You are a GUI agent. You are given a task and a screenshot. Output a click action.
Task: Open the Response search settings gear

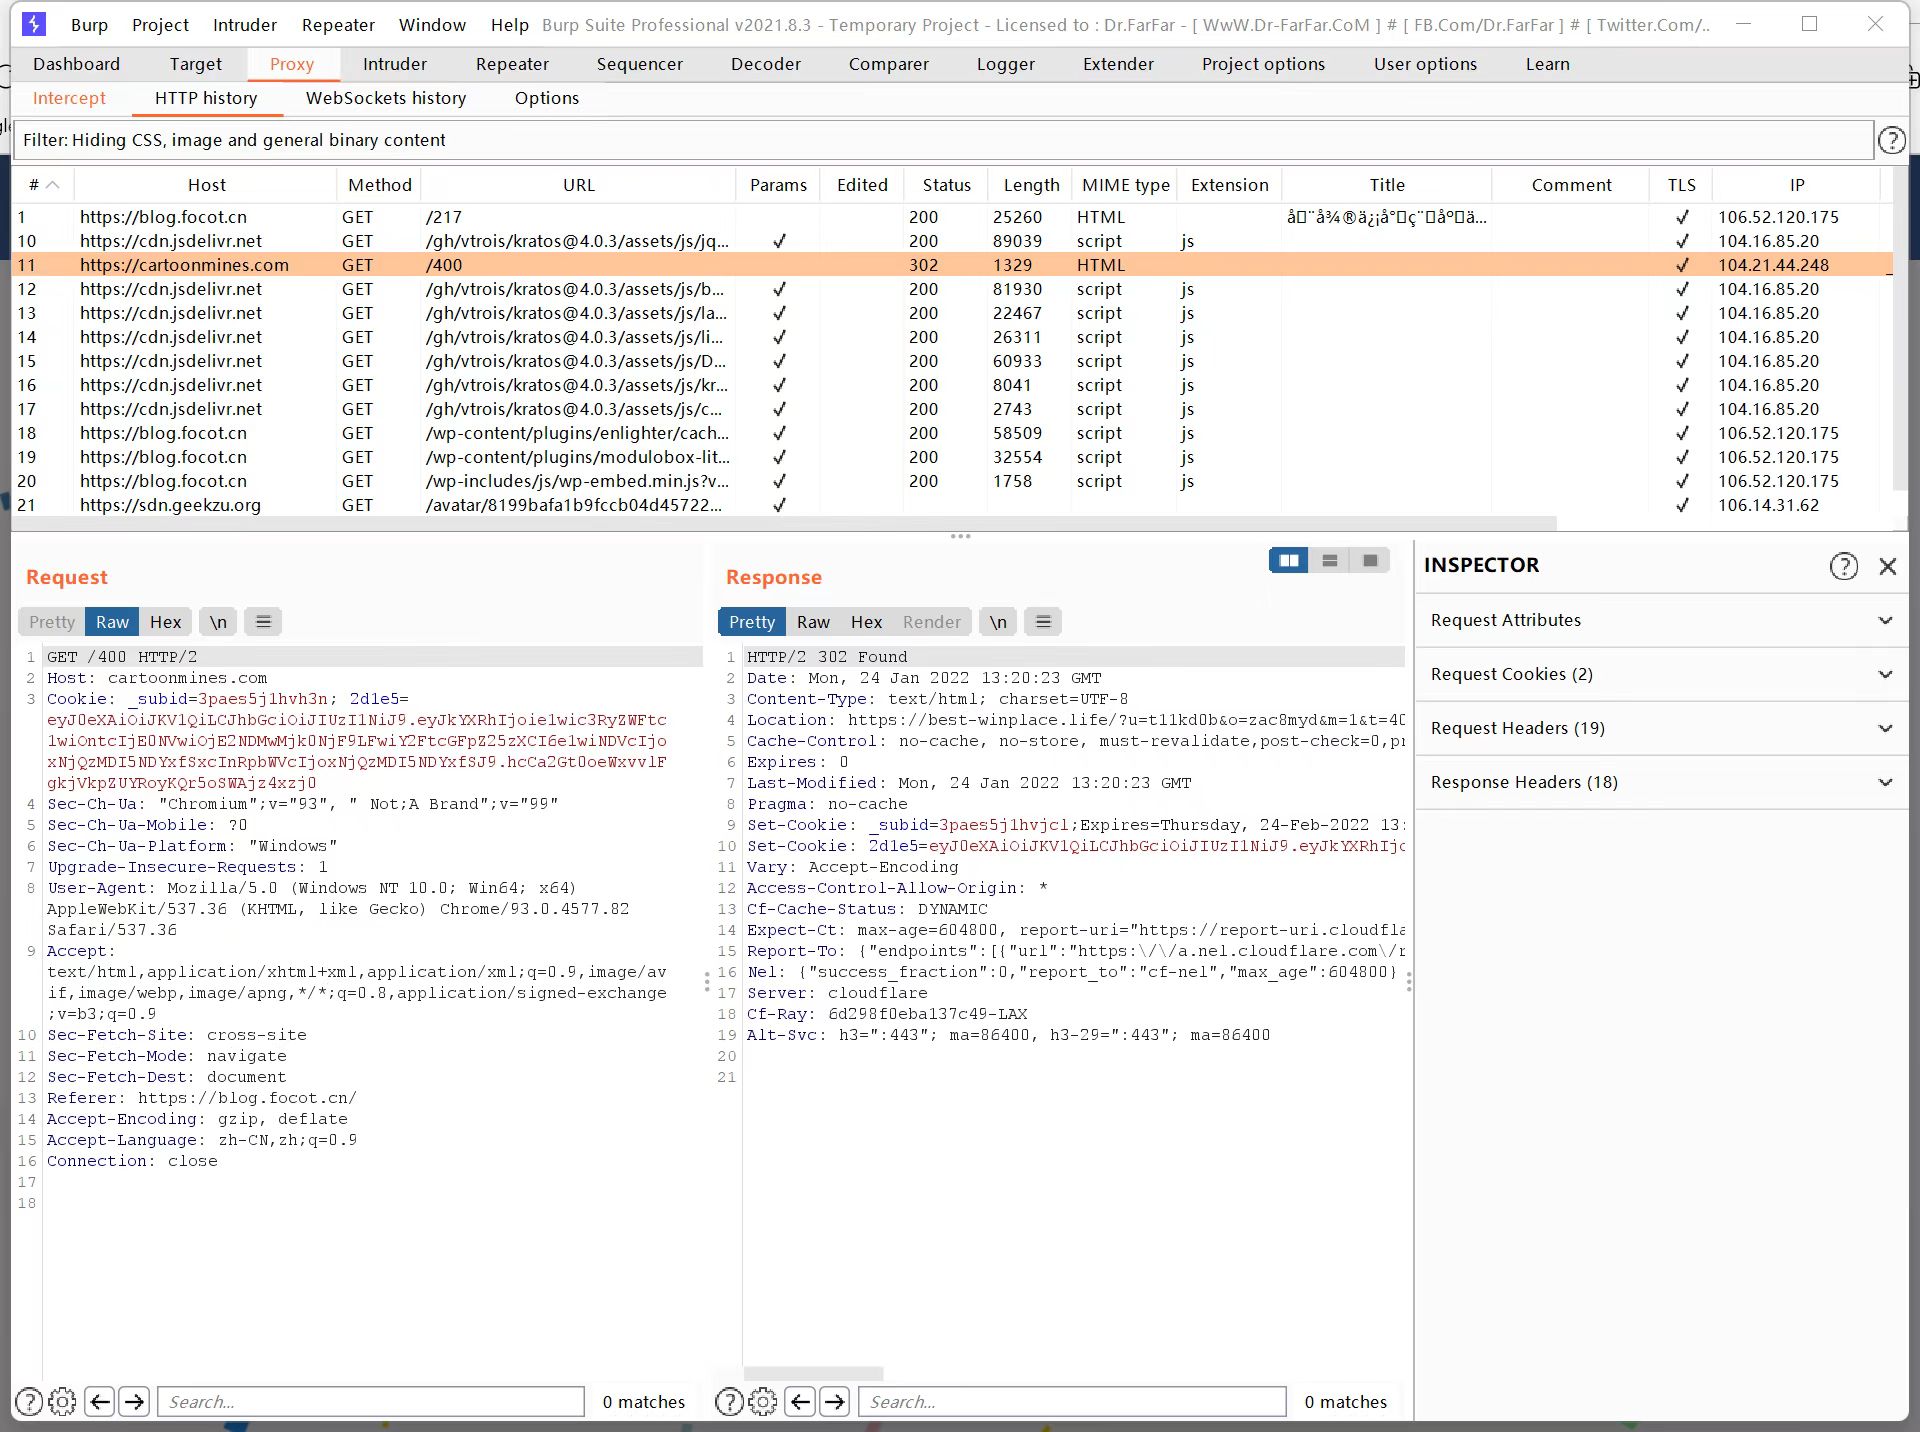point(763,1402)
